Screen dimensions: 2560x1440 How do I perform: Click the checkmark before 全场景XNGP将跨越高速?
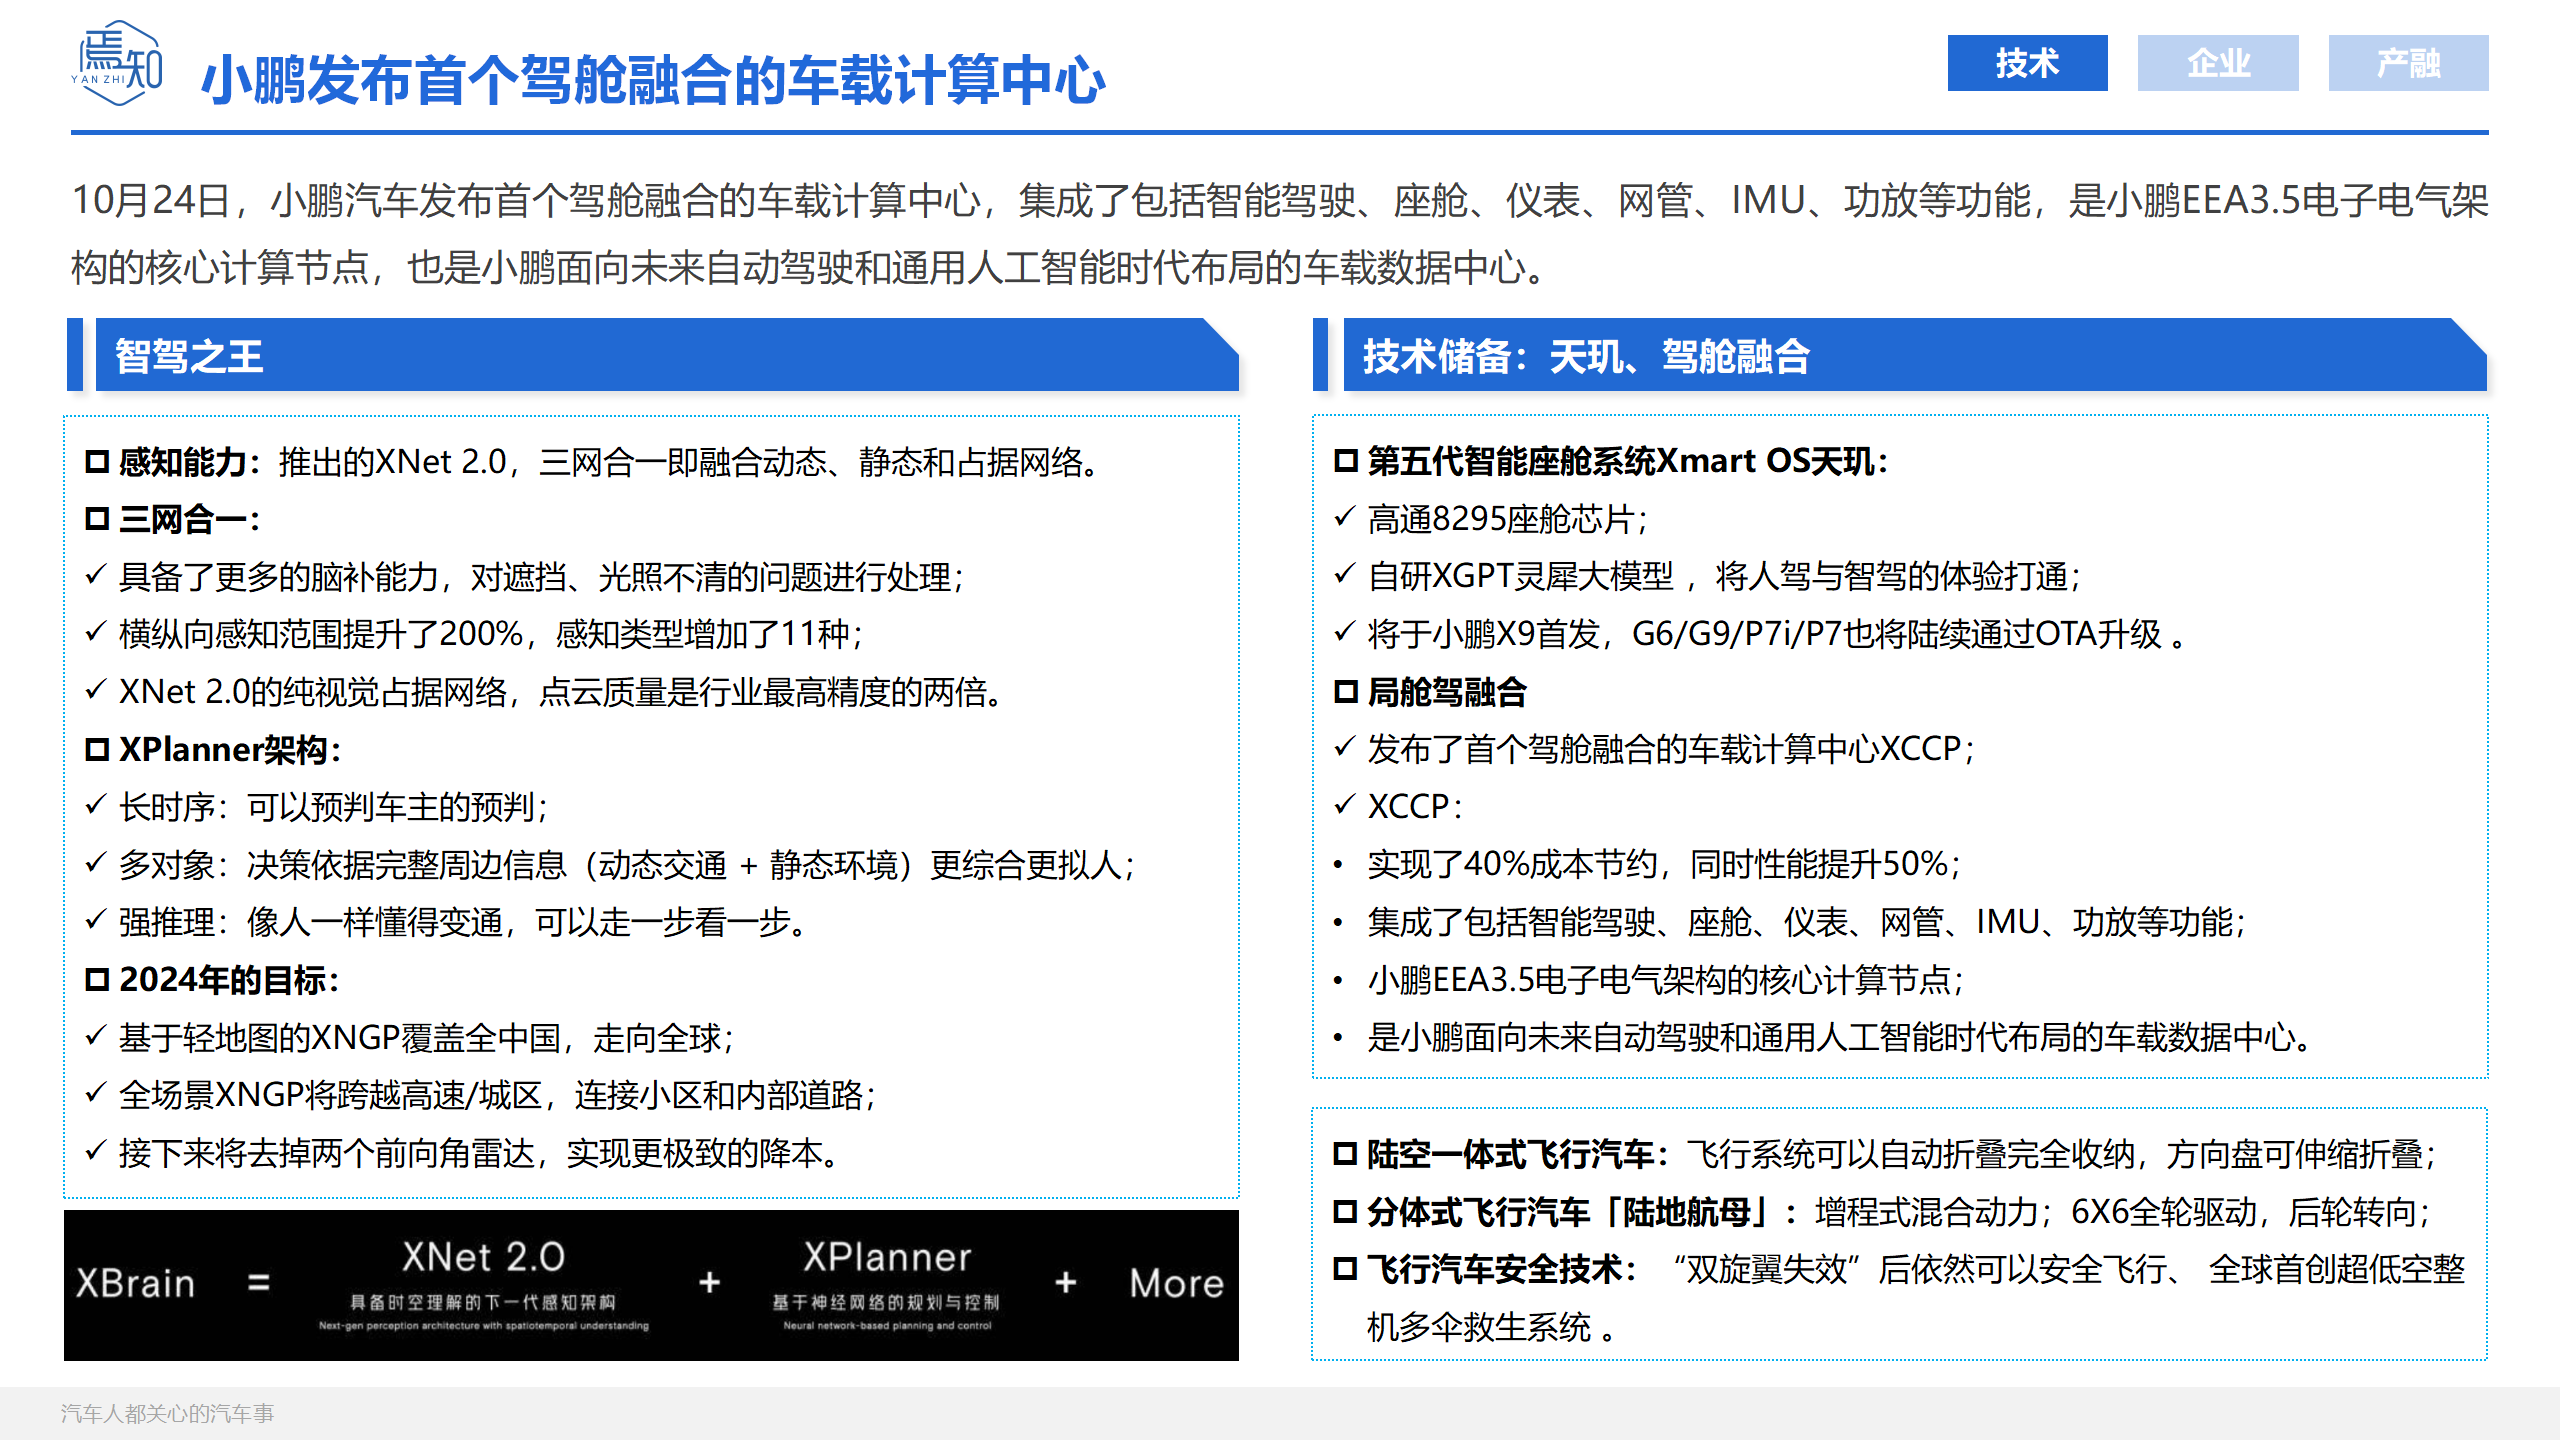96,1093
